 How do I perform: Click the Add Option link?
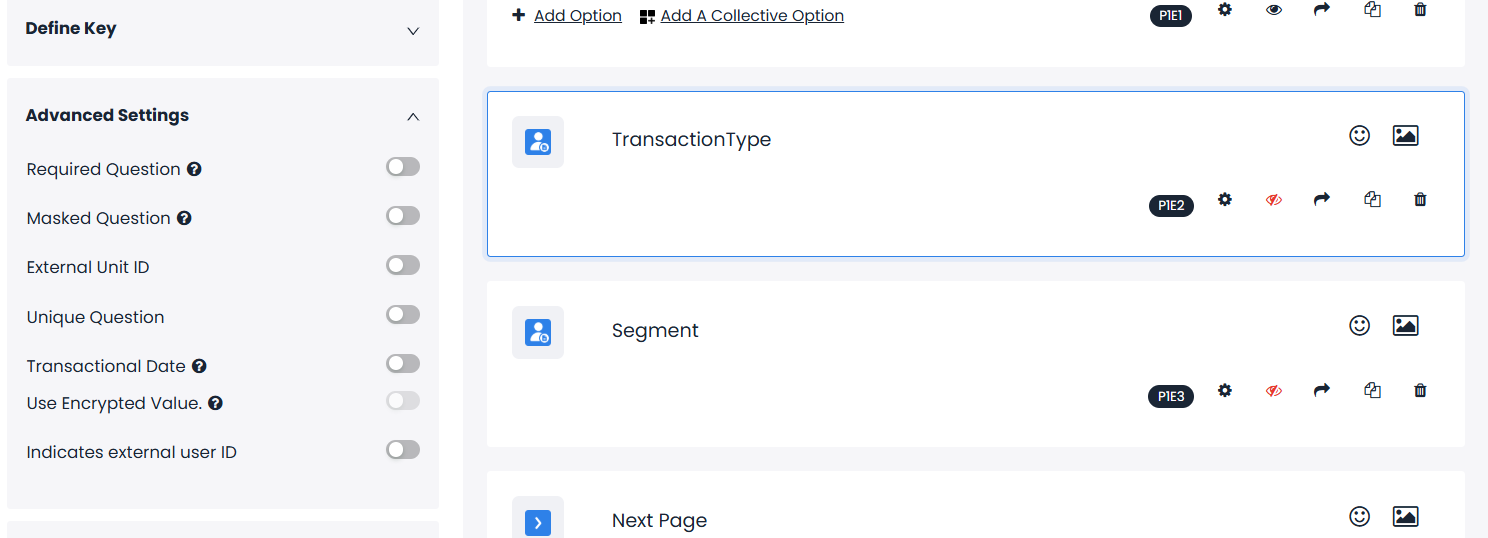577,16
